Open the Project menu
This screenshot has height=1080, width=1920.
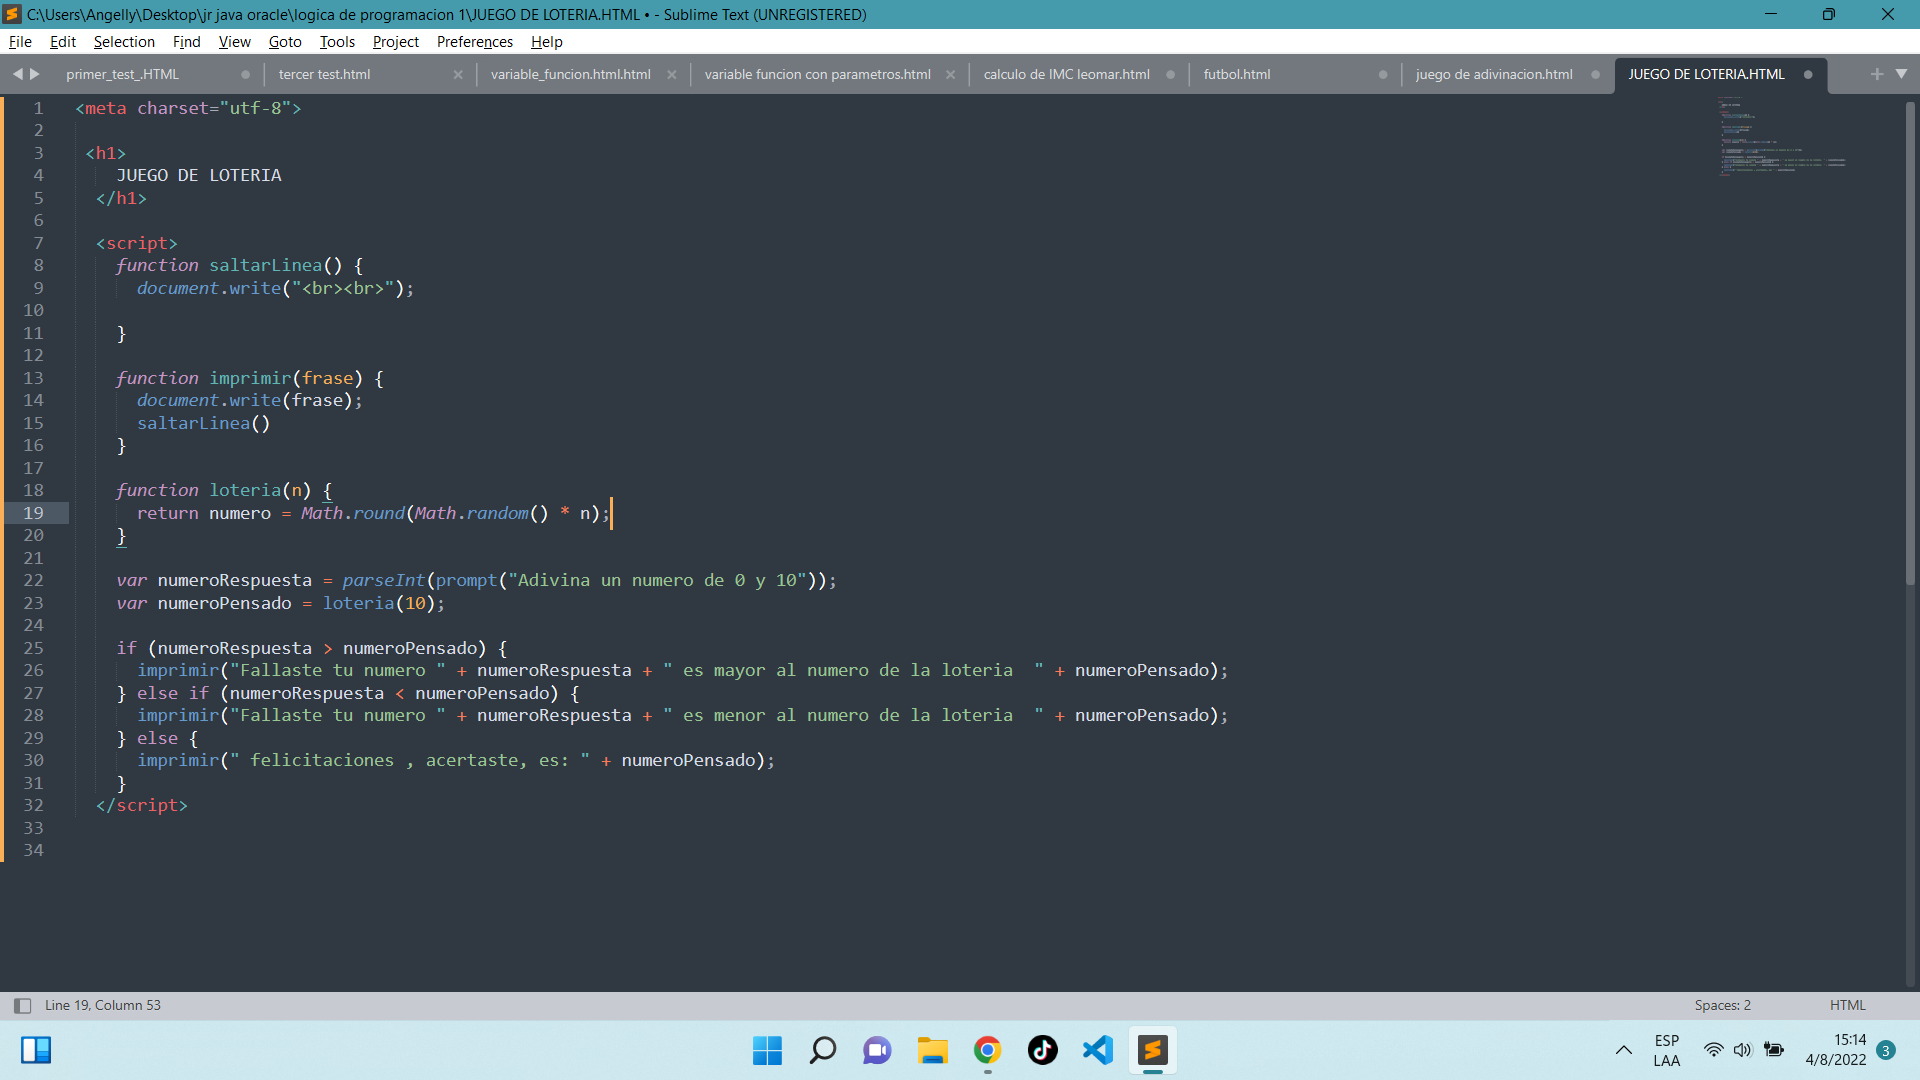tap(395, 42)
